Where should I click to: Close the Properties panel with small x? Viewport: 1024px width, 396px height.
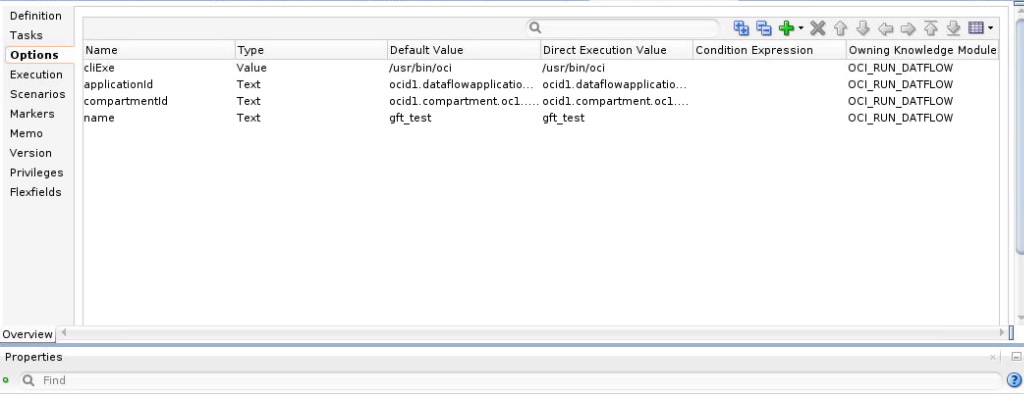[x=993, y=357]
